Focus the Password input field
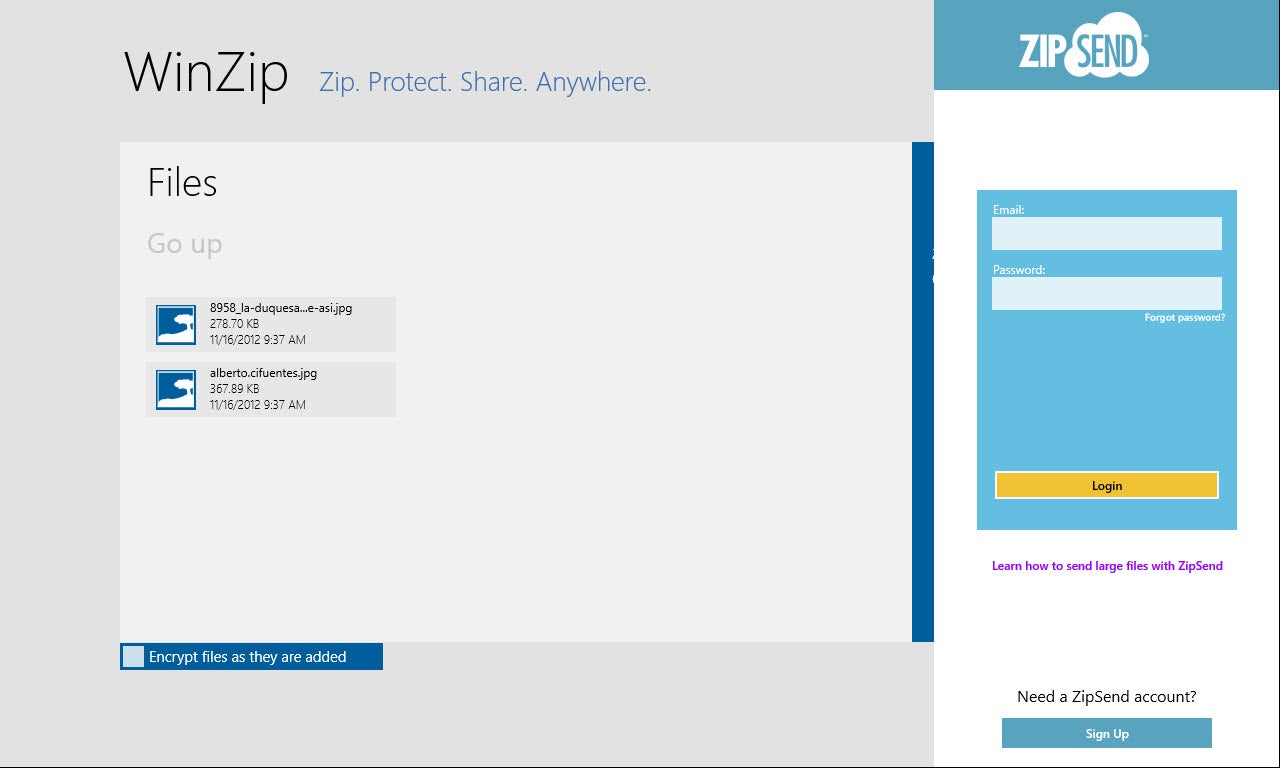The image size is (1280, 768). pos(1107,293)
